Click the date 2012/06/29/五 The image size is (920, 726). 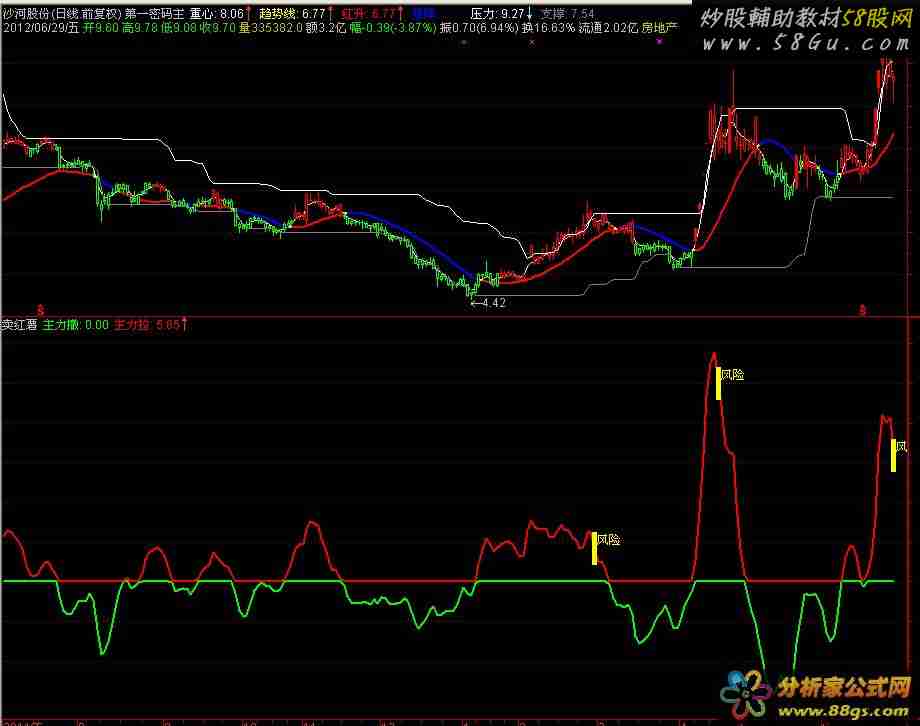(x=40, y=28)
